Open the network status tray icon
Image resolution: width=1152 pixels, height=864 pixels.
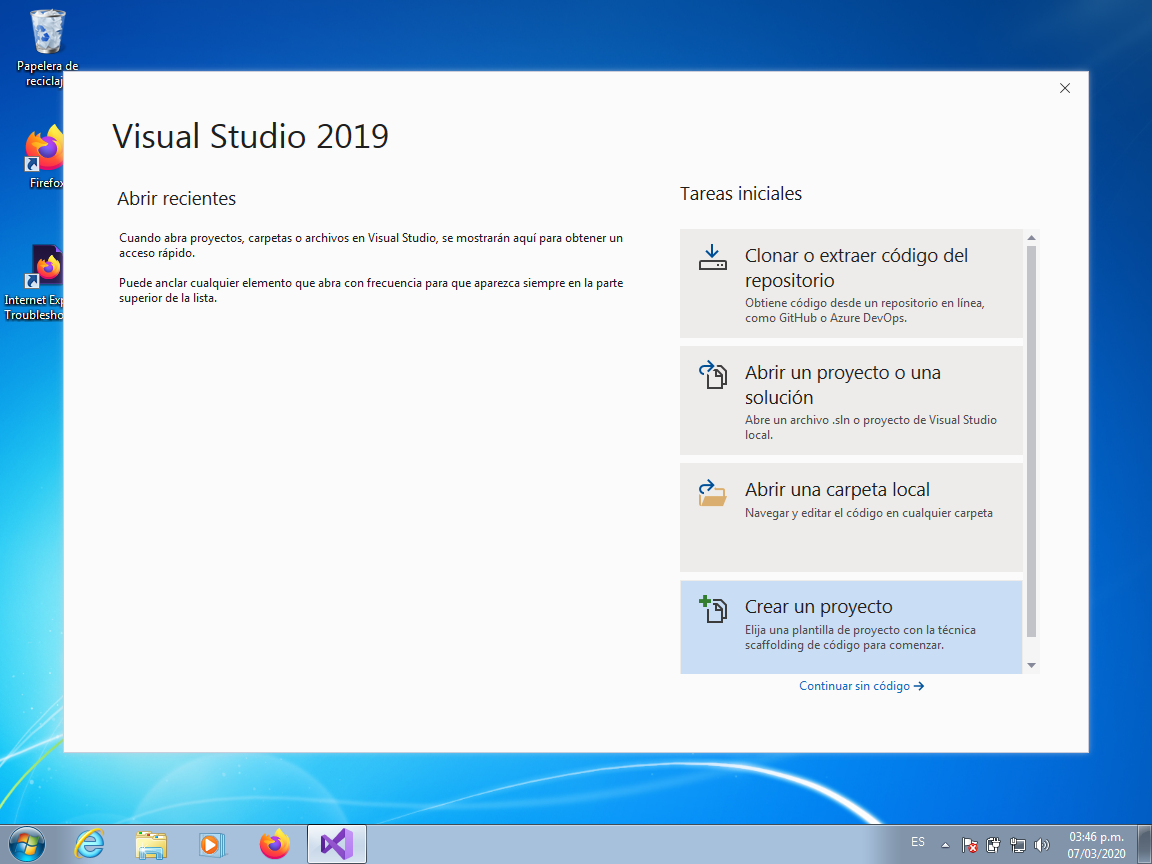(x=1019, y=844)
